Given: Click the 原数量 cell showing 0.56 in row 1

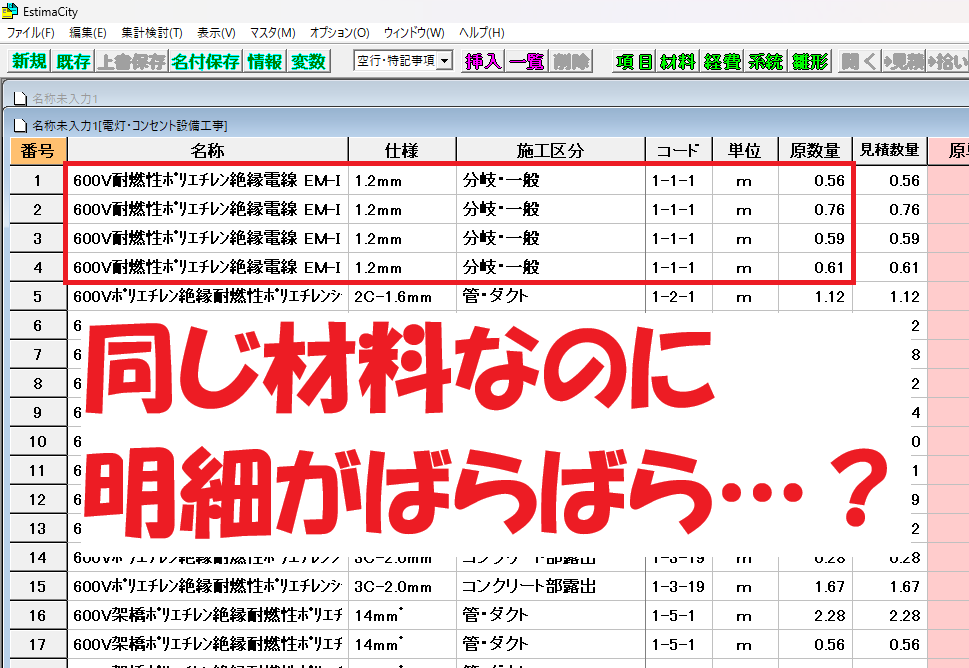Looking at the screenshot, I should [814, 181].
